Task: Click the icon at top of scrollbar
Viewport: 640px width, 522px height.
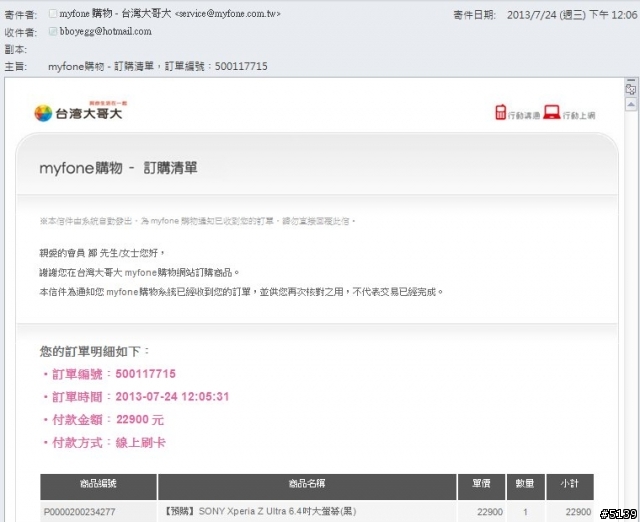Action: coord(631,90)
